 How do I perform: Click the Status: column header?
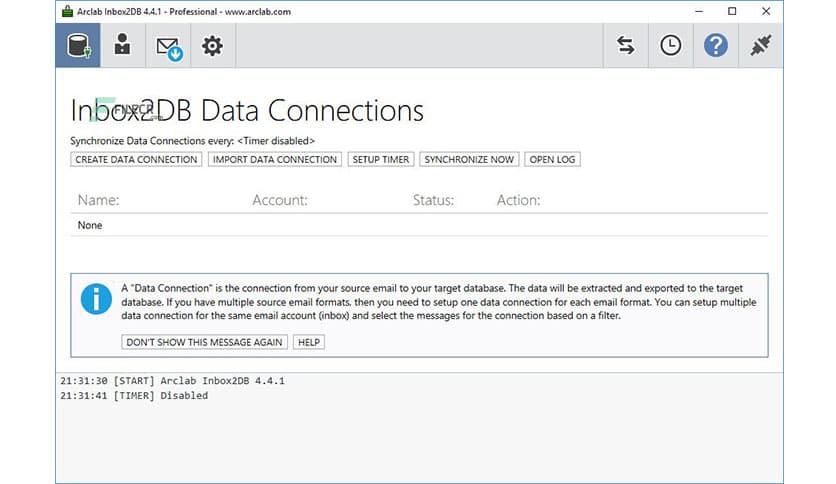pos(433,200)
